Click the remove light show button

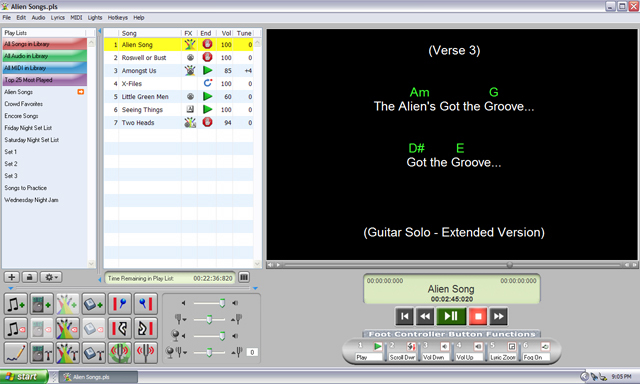point(68,329)
